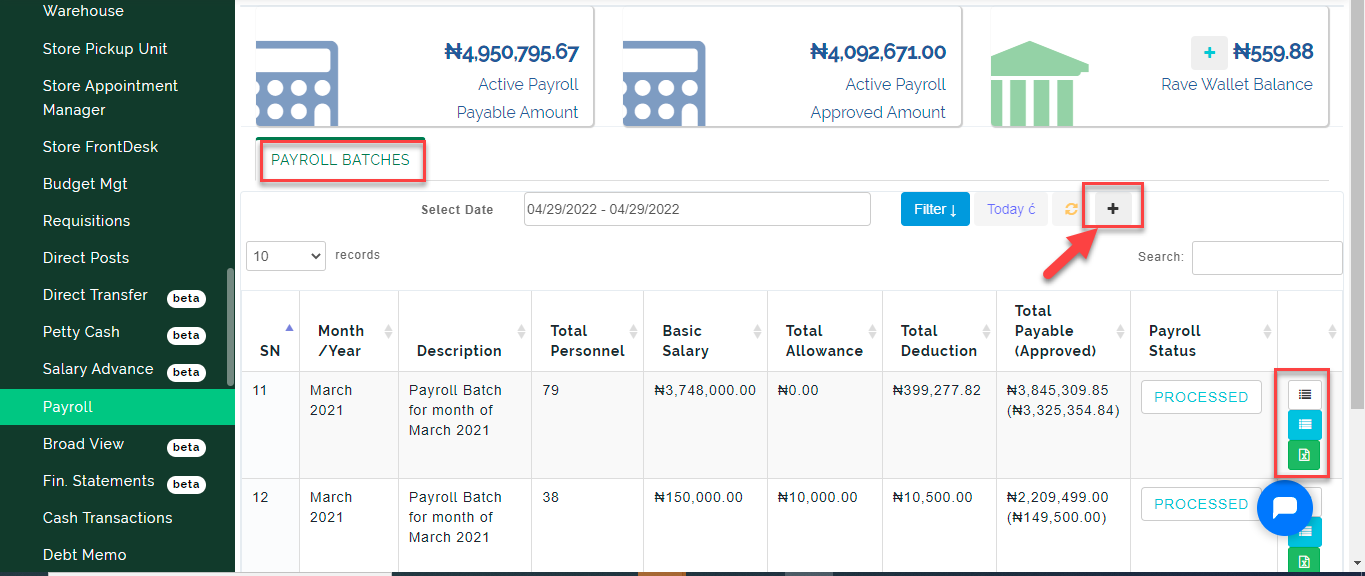
Task: Click the ₦4,950,795.67 payable amount
Action: (511, 52)
